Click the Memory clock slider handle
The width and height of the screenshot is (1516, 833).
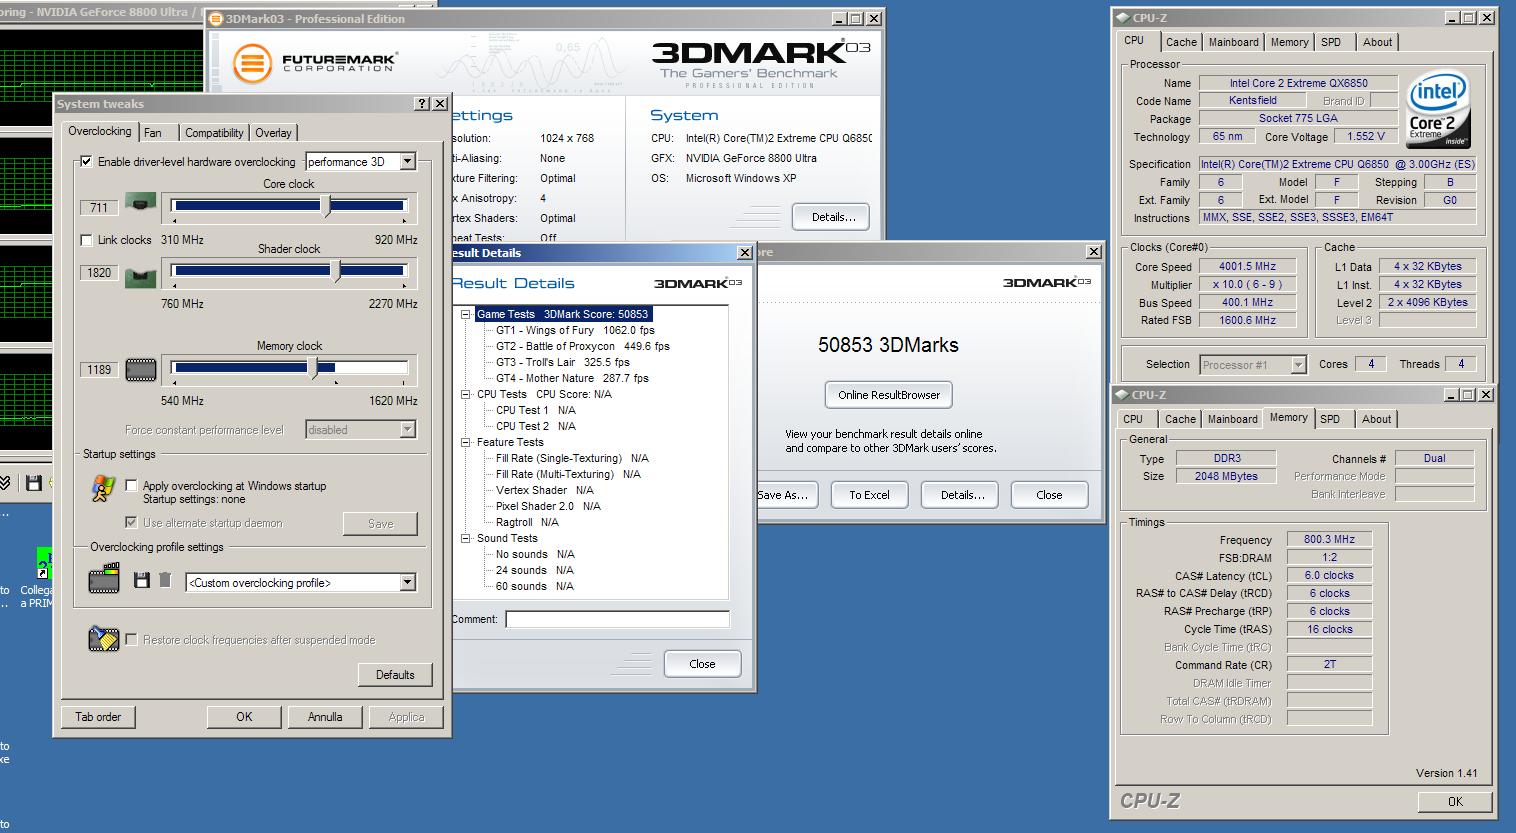[x=314, y=368]
